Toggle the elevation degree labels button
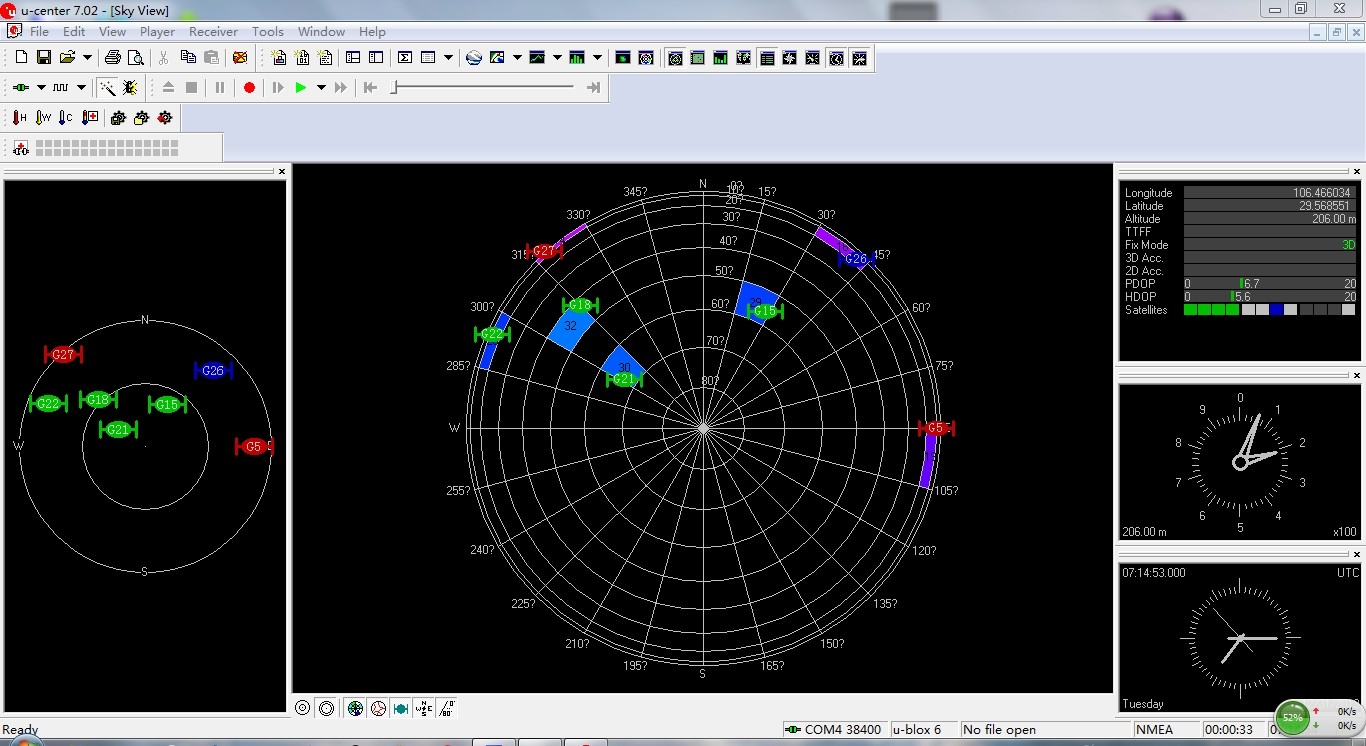The image size is (1366, 746). click(446, 708)
